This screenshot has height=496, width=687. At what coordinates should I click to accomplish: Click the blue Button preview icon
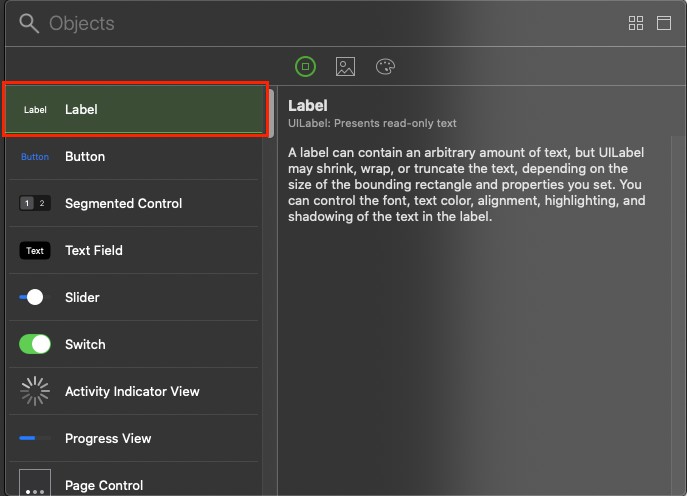pyautogui.click(x=35, y=157)
